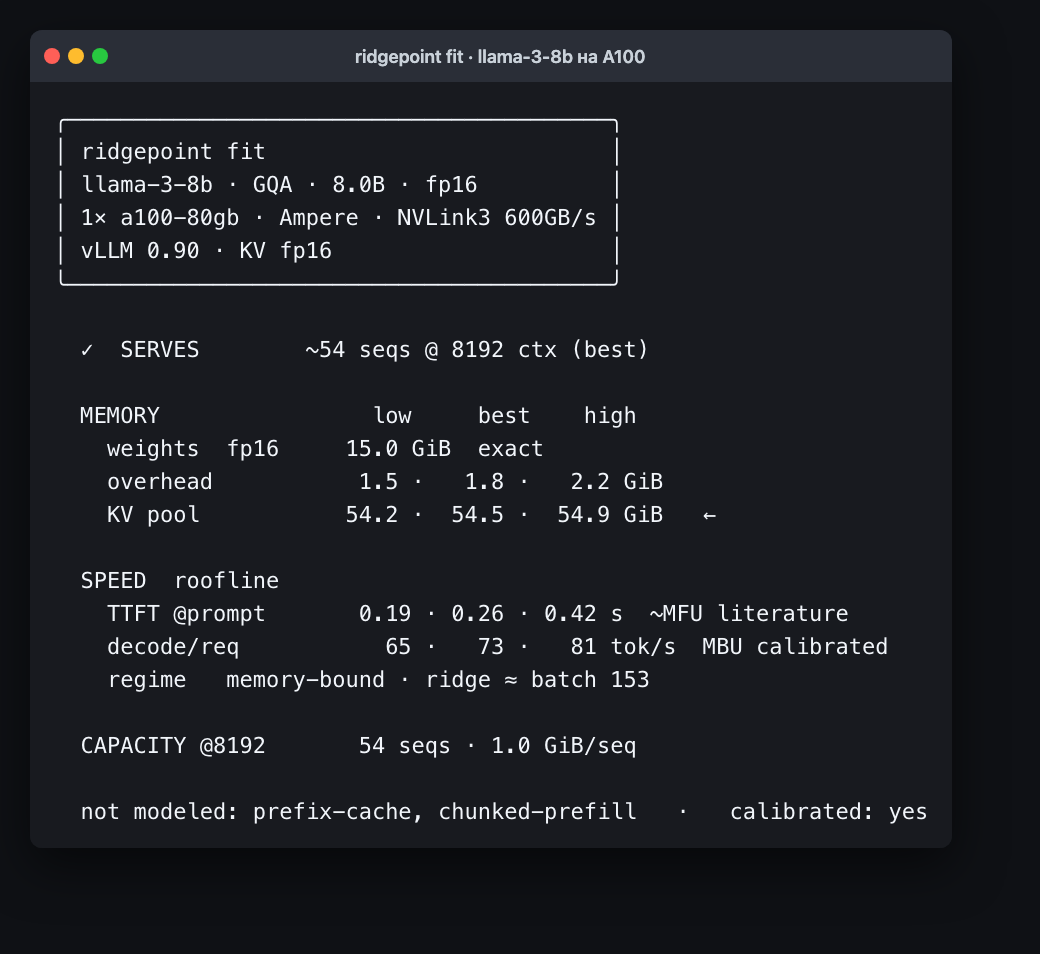Click the overhead low value '1.5'
The image size is (1040, 954).
(x=379, y=482)
